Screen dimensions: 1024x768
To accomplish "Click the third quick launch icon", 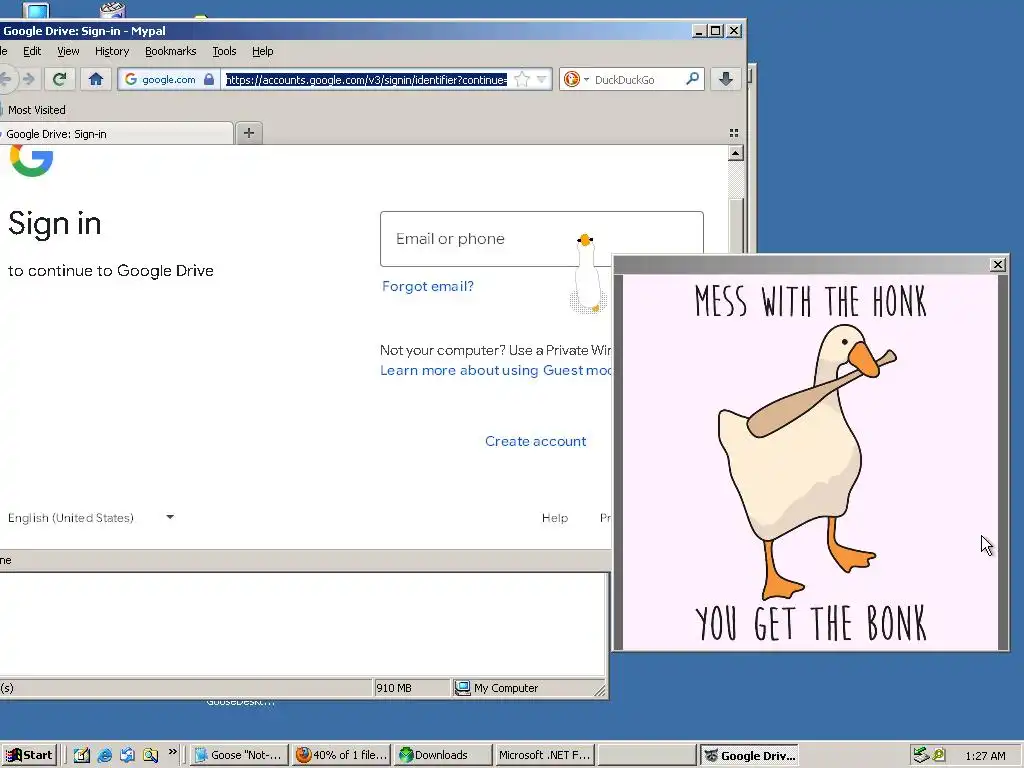I will click(127, 755).
